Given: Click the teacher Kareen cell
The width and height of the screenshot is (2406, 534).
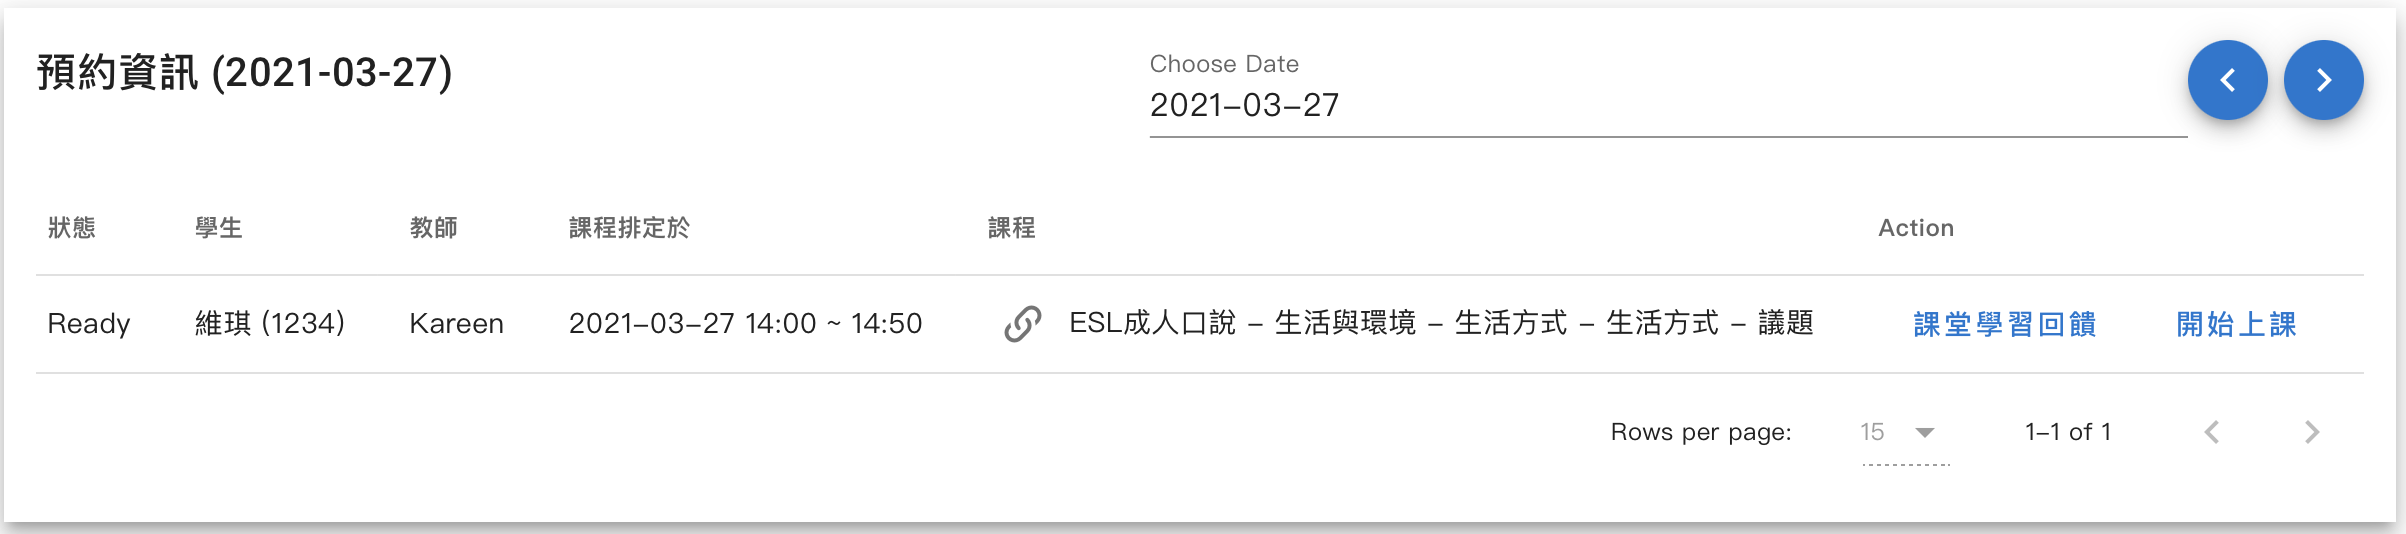Looking at the screenshot, I should click(x=457, y=323).
